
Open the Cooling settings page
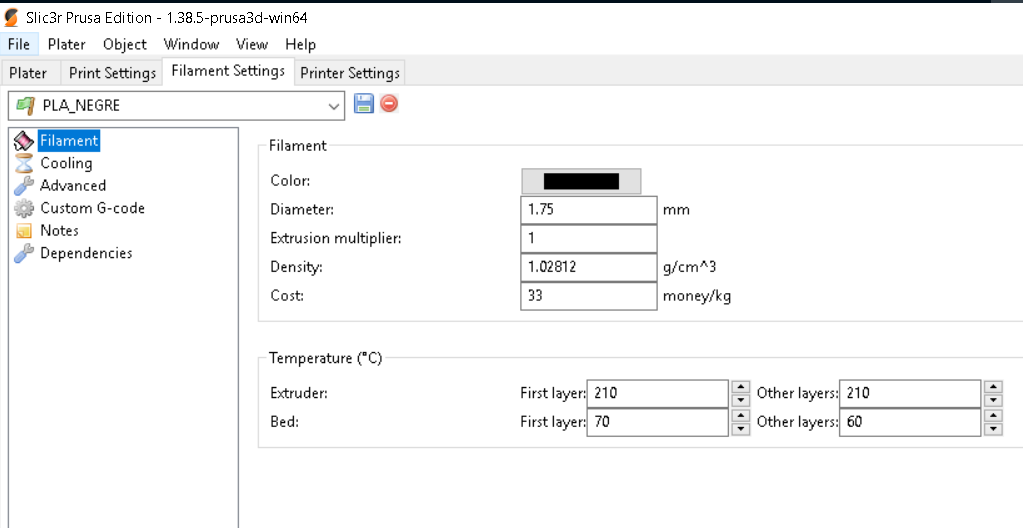click(x=66, y=163)
